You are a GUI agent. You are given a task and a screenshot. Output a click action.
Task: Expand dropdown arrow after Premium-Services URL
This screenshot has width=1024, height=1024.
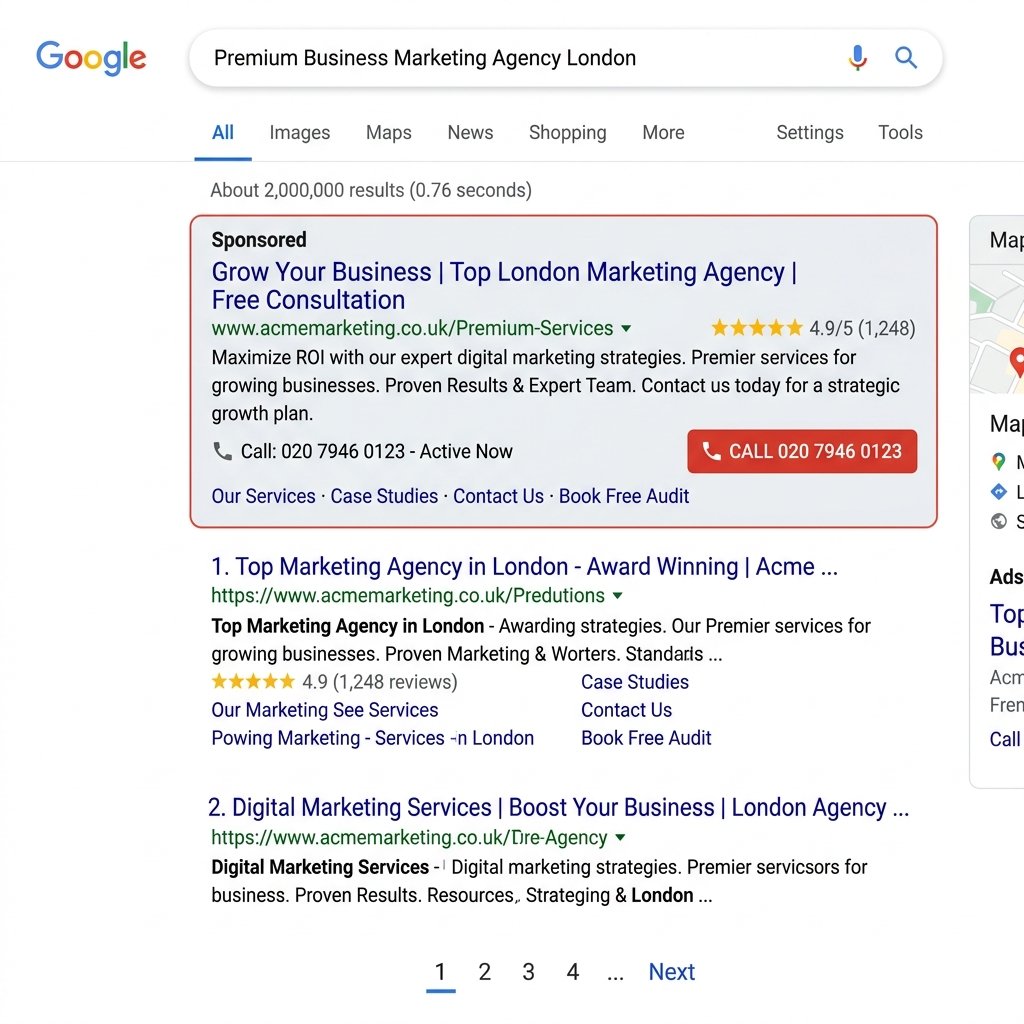coord(626,328)
